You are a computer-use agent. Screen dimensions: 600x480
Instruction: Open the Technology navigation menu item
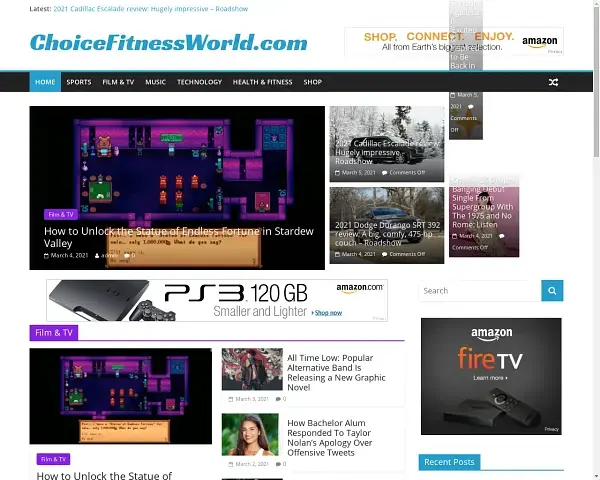[199, 82]
